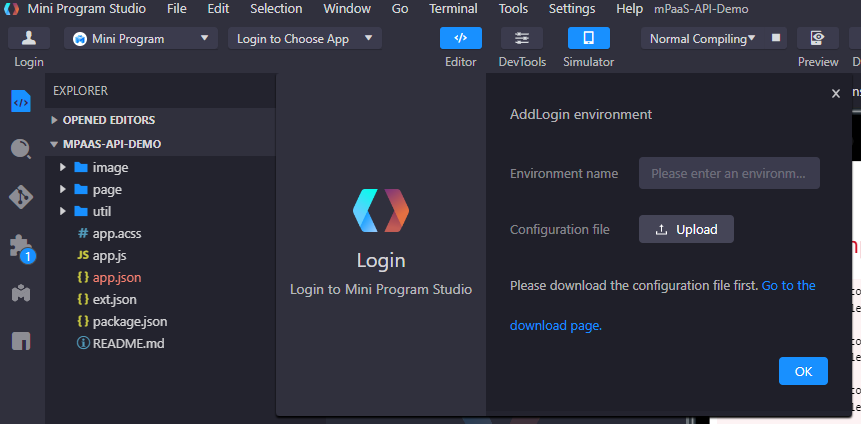
Task: Open the Tools menu
Action: [513, 9]
